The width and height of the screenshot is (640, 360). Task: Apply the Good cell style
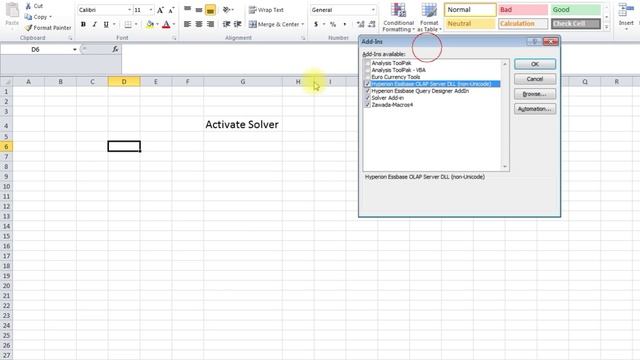point(576,10)
